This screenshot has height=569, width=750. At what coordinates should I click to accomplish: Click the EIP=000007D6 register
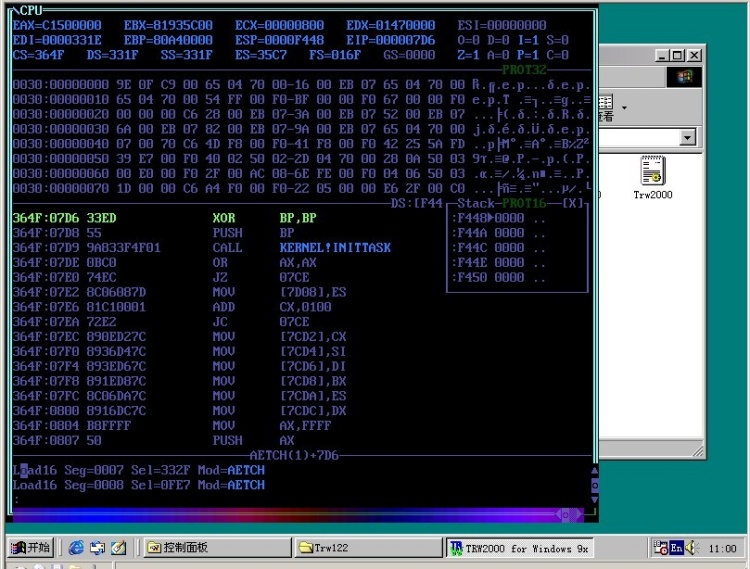[x=391, y=40]
